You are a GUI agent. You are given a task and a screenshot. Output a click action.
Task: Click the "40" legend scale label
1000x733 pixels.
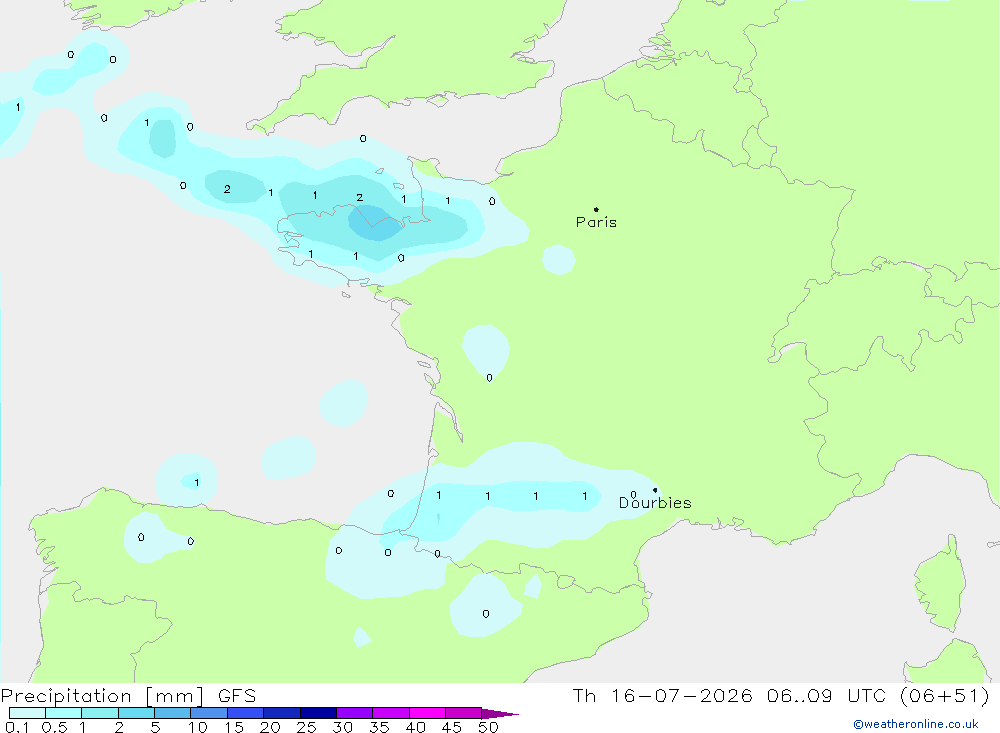pos(416,727)
